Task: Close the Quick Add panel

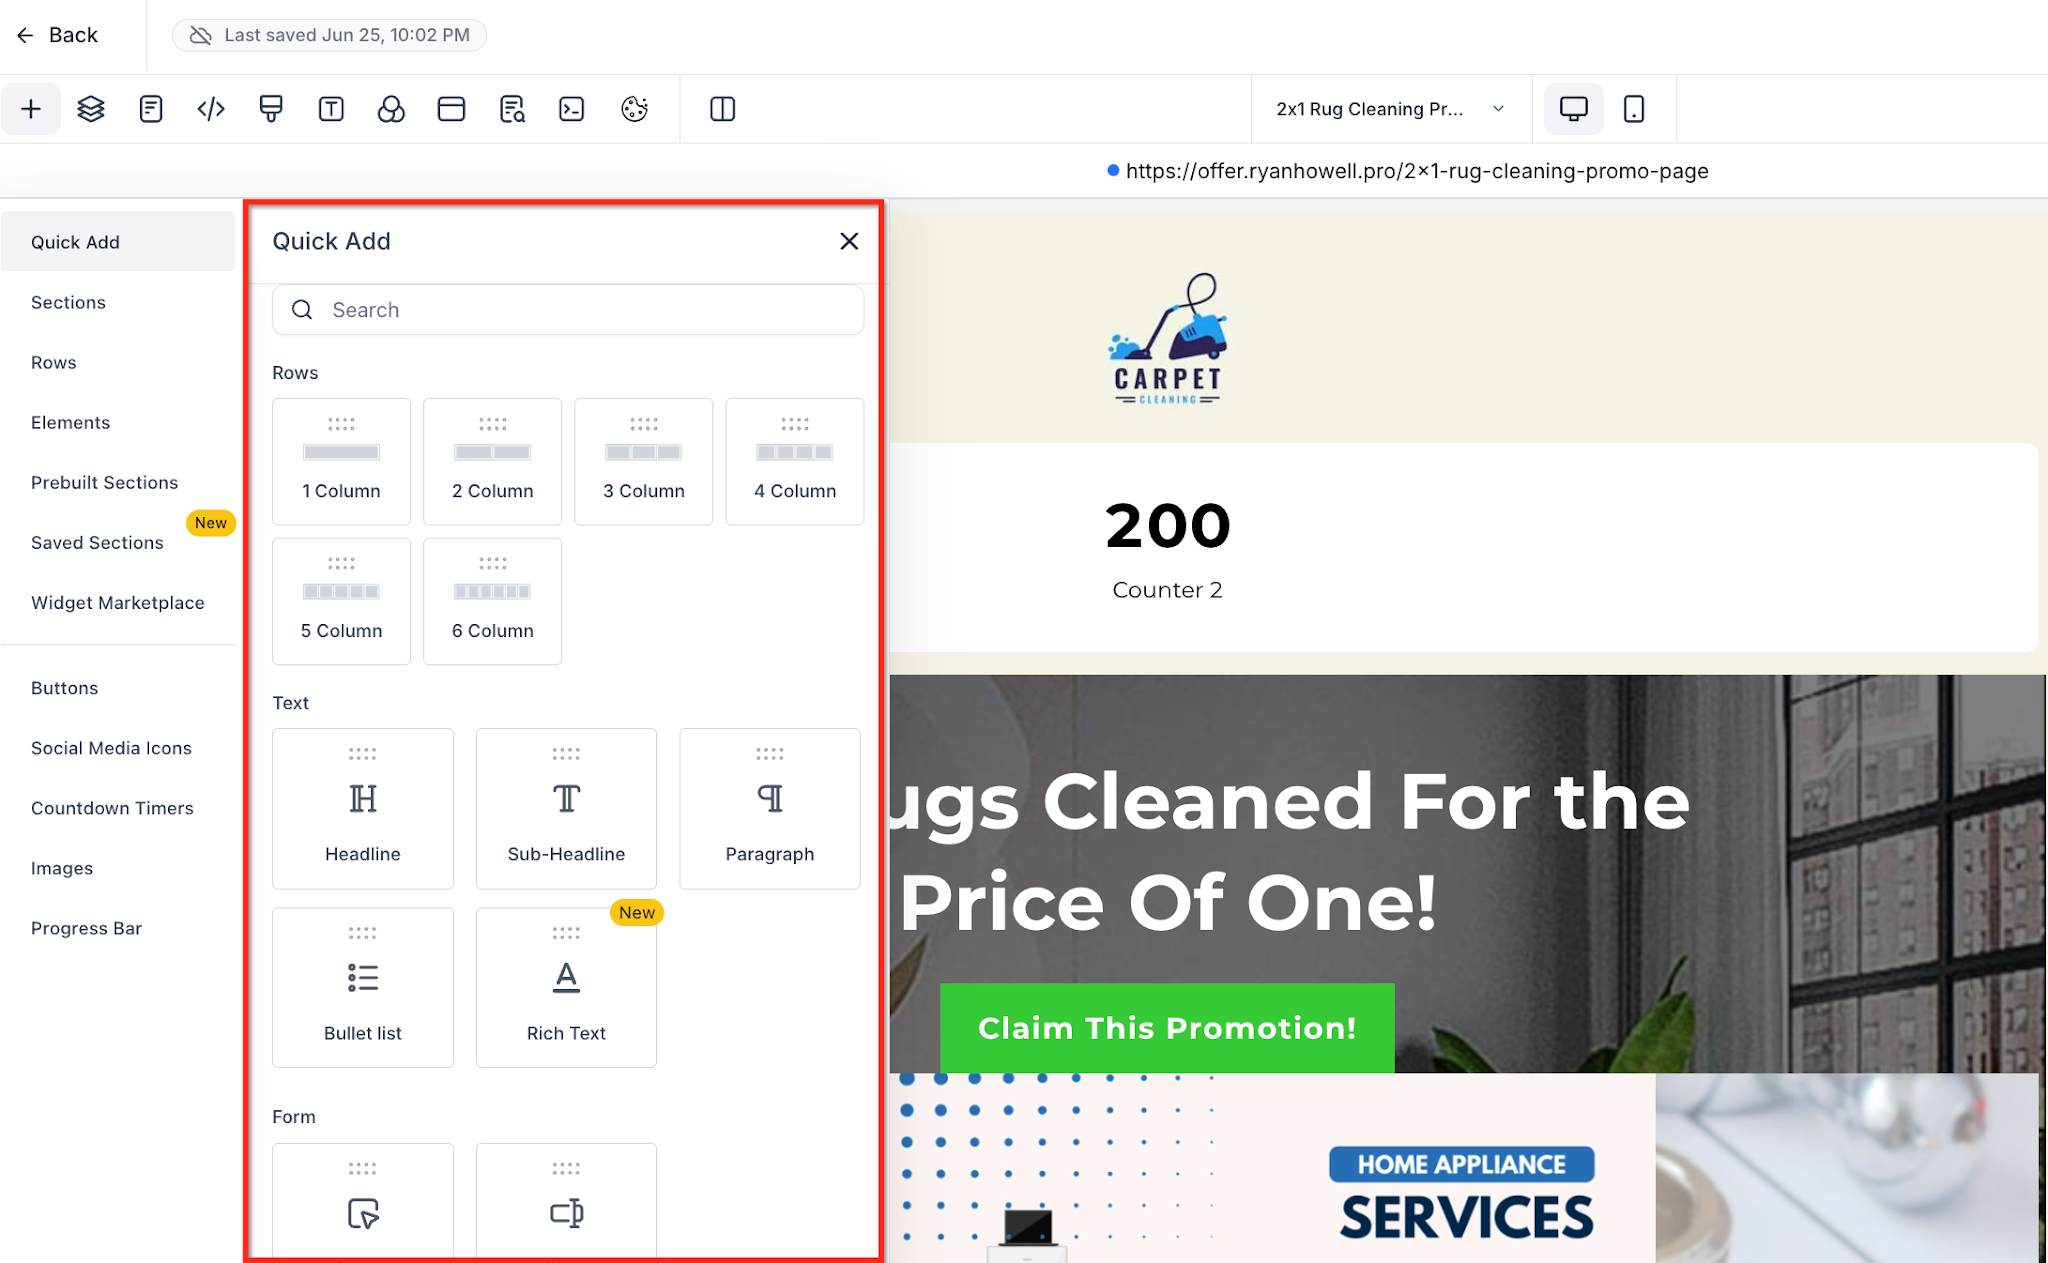Action: (849, 241)
